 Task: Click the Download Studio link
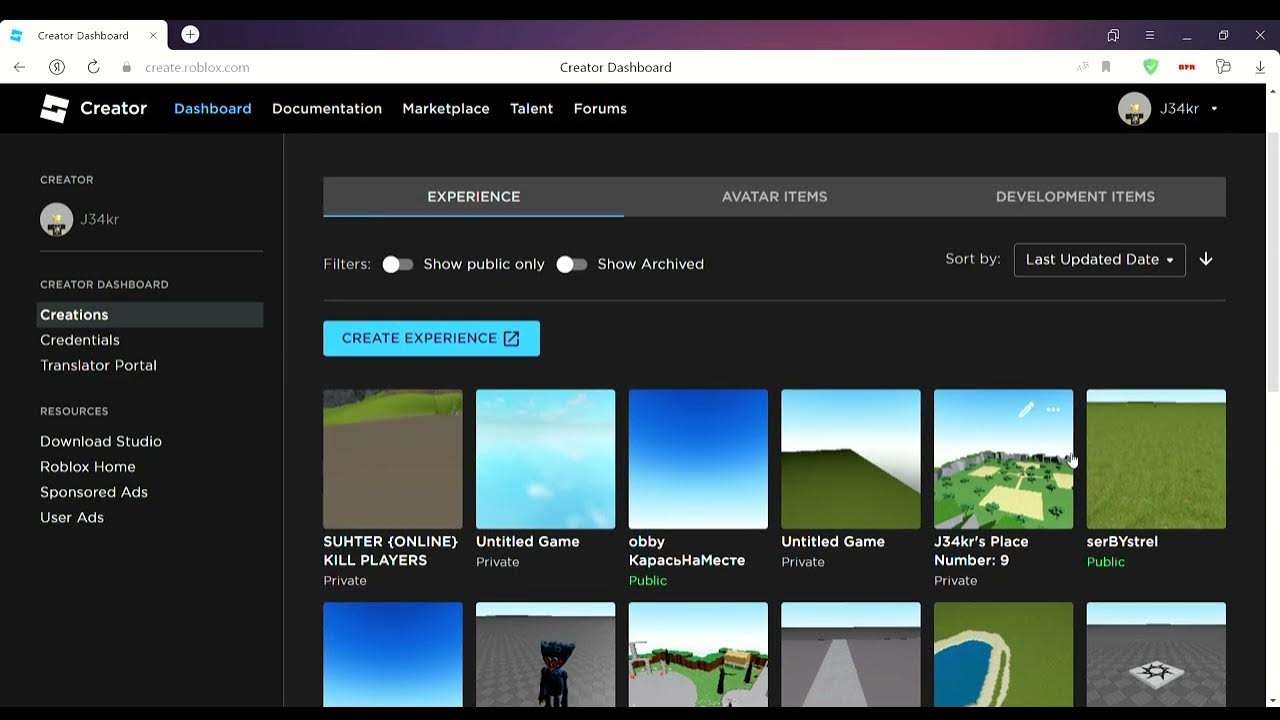tap(101, 441)
